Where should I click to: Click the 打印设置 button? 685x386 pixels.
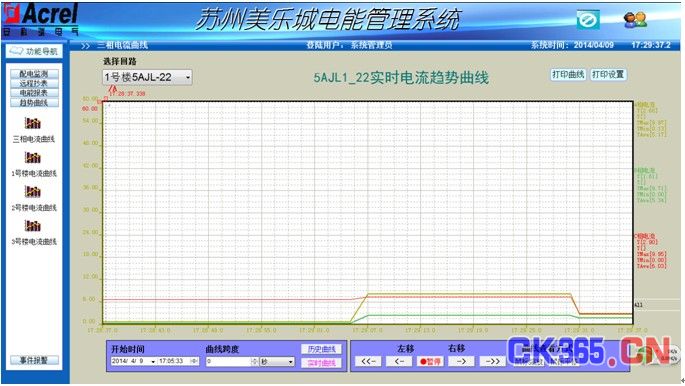(x=608, y=75)
